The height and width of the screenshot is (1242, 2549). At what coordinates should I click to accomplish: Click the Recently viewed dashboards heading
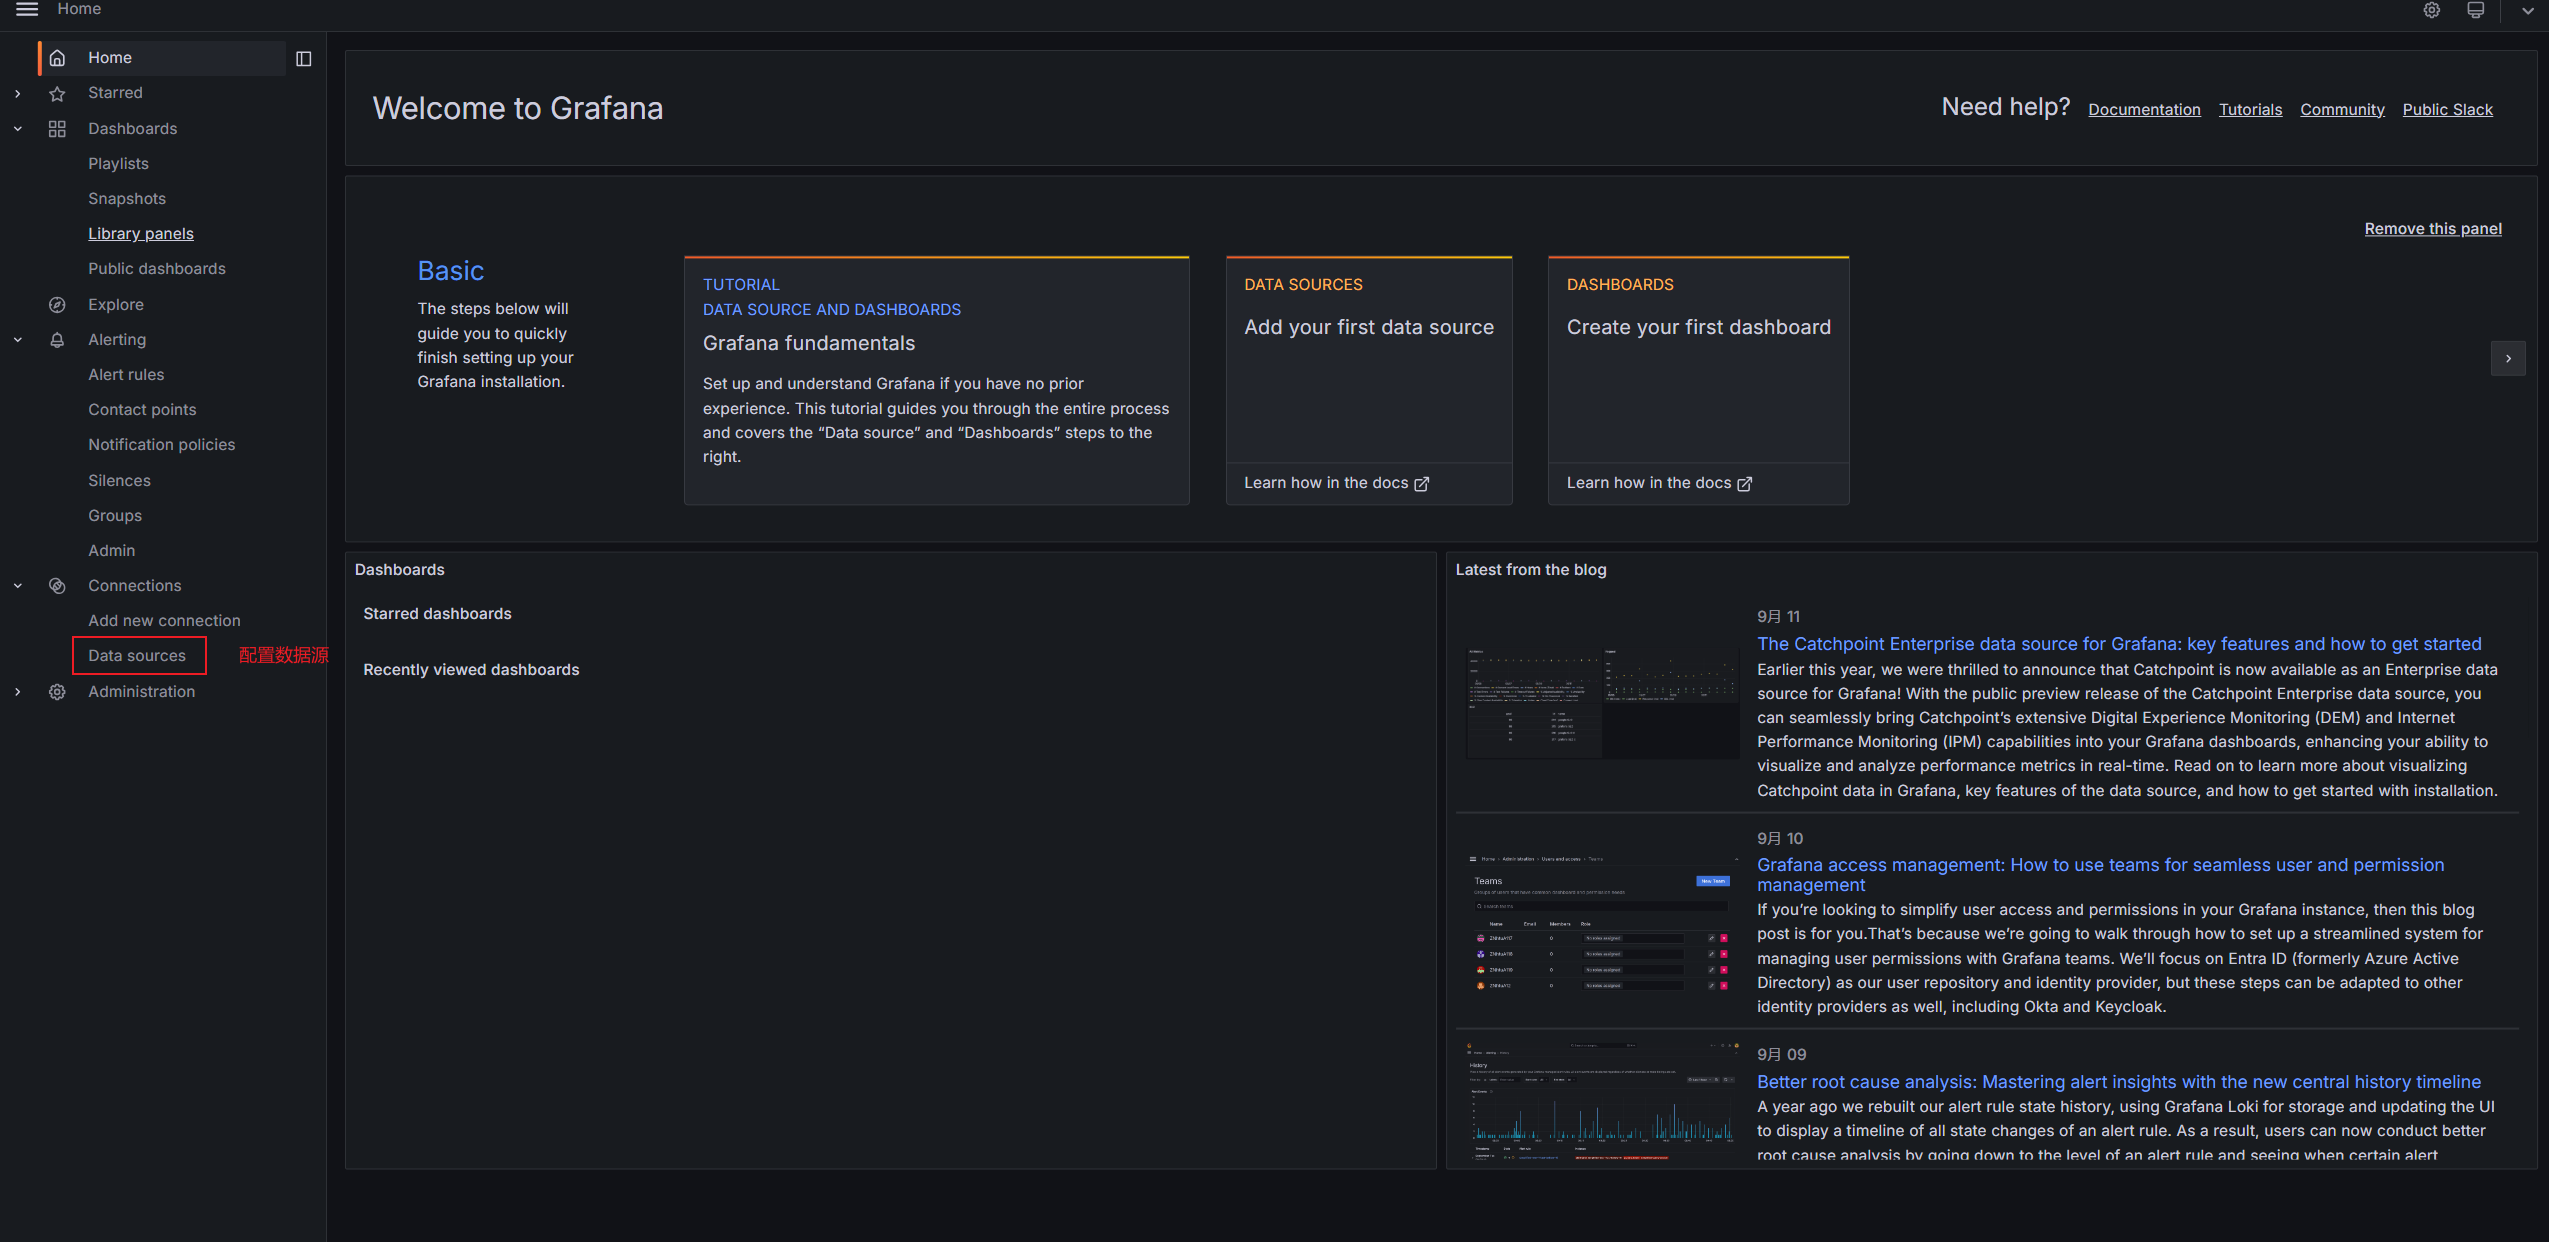pyautogui.click(x=471, y=670)
